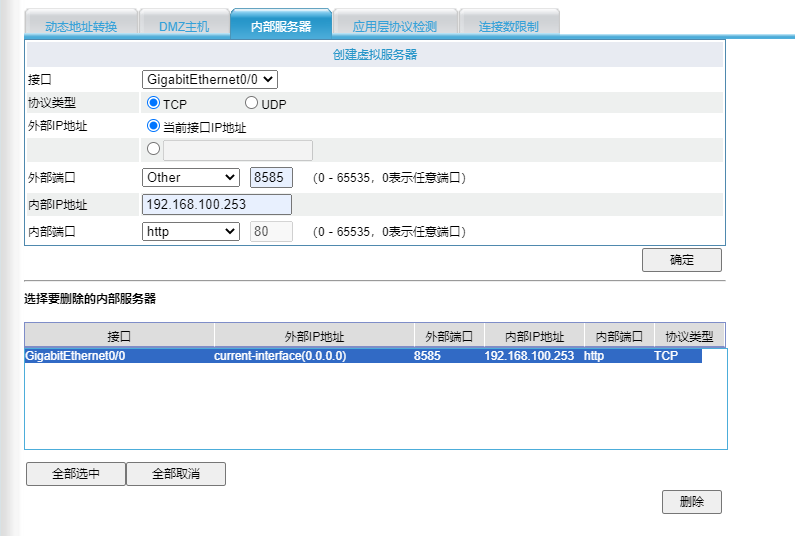The width and height of the screenshot is (795, 536).
Task: Click the 全部取消 button
Action: (176, 474)
